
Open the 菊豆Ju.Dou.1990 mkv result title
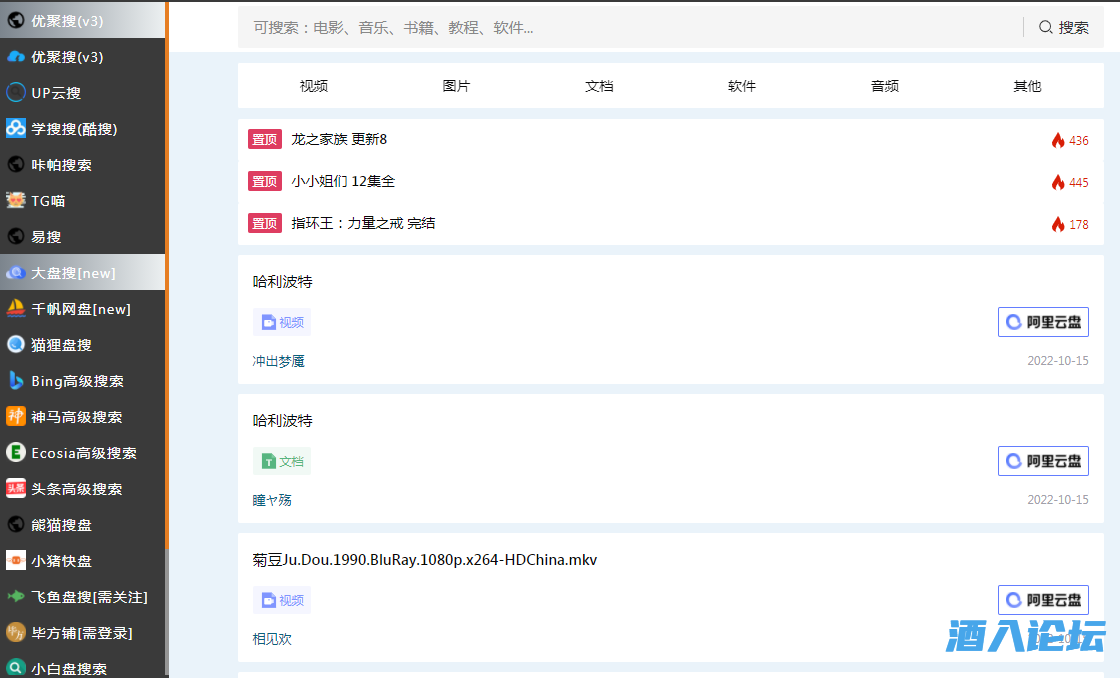425,560
